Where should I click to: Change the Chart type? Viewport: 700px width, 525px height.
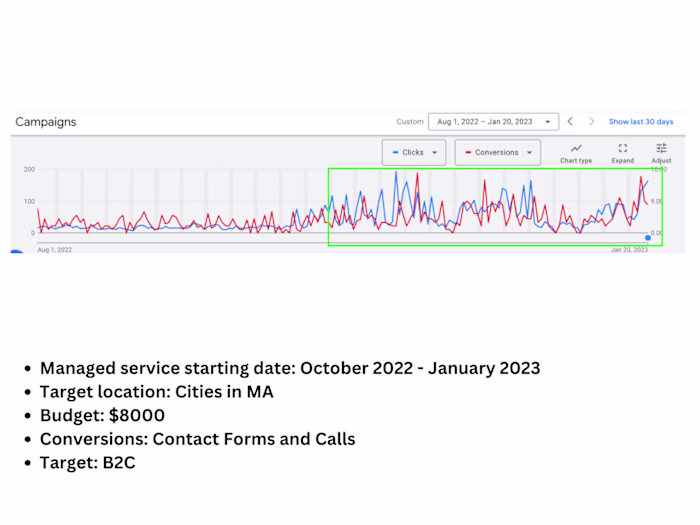pyautogui.click(x=576, y=154)
